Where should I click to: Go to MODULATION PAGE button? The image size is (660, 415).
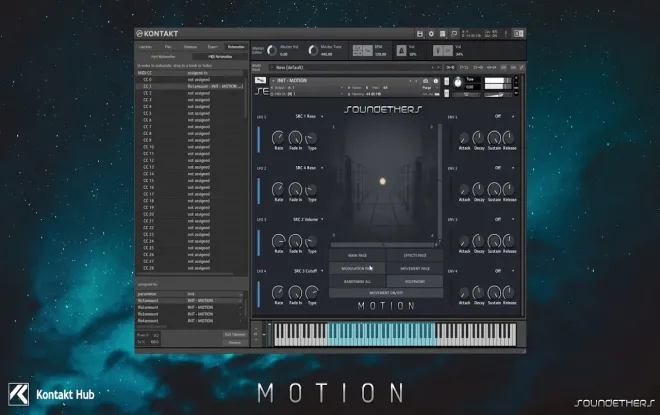click(357, 269)
